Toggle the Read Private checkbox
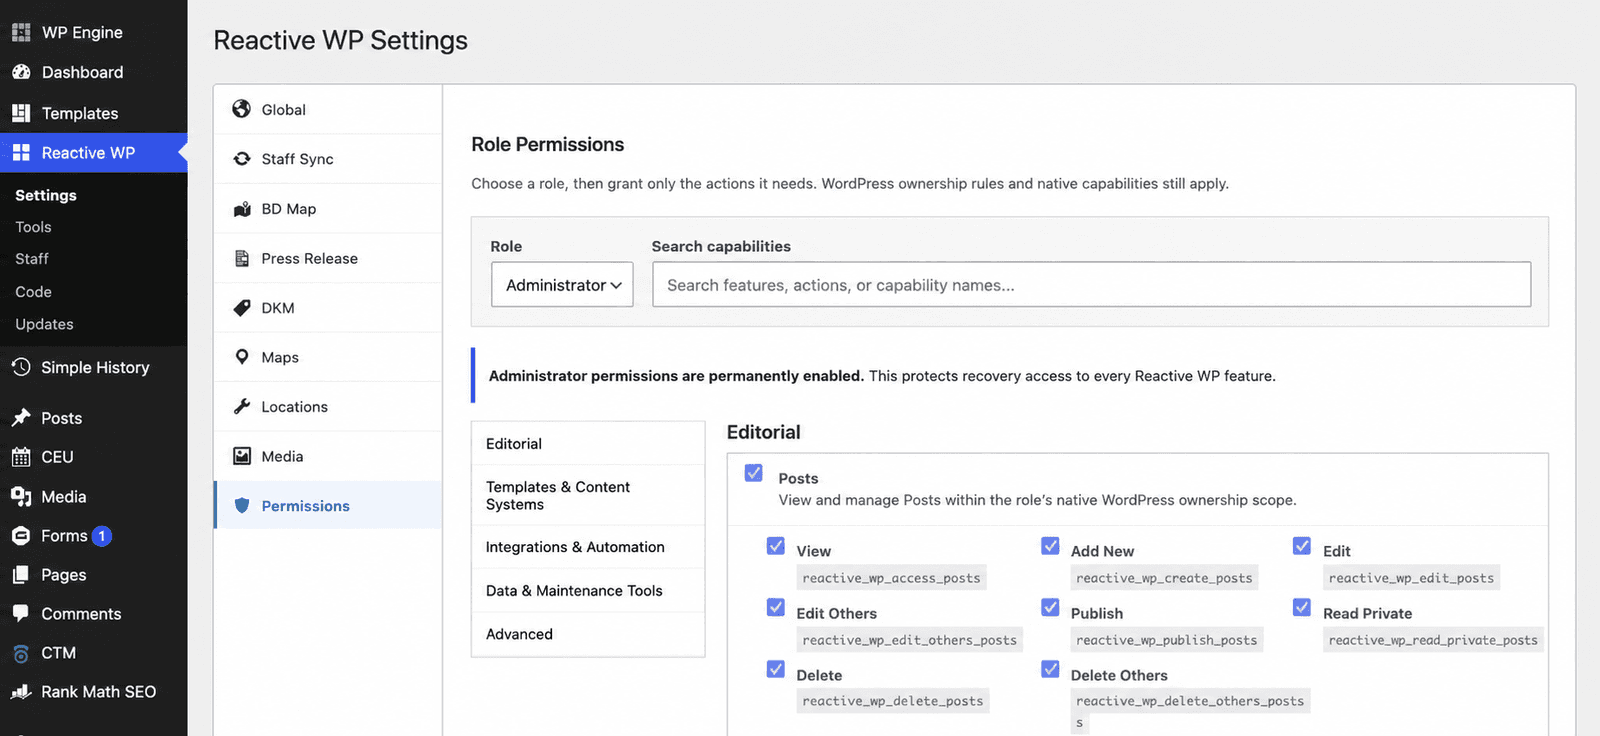Viewport: 1600px width, 736px height. 1302,608
